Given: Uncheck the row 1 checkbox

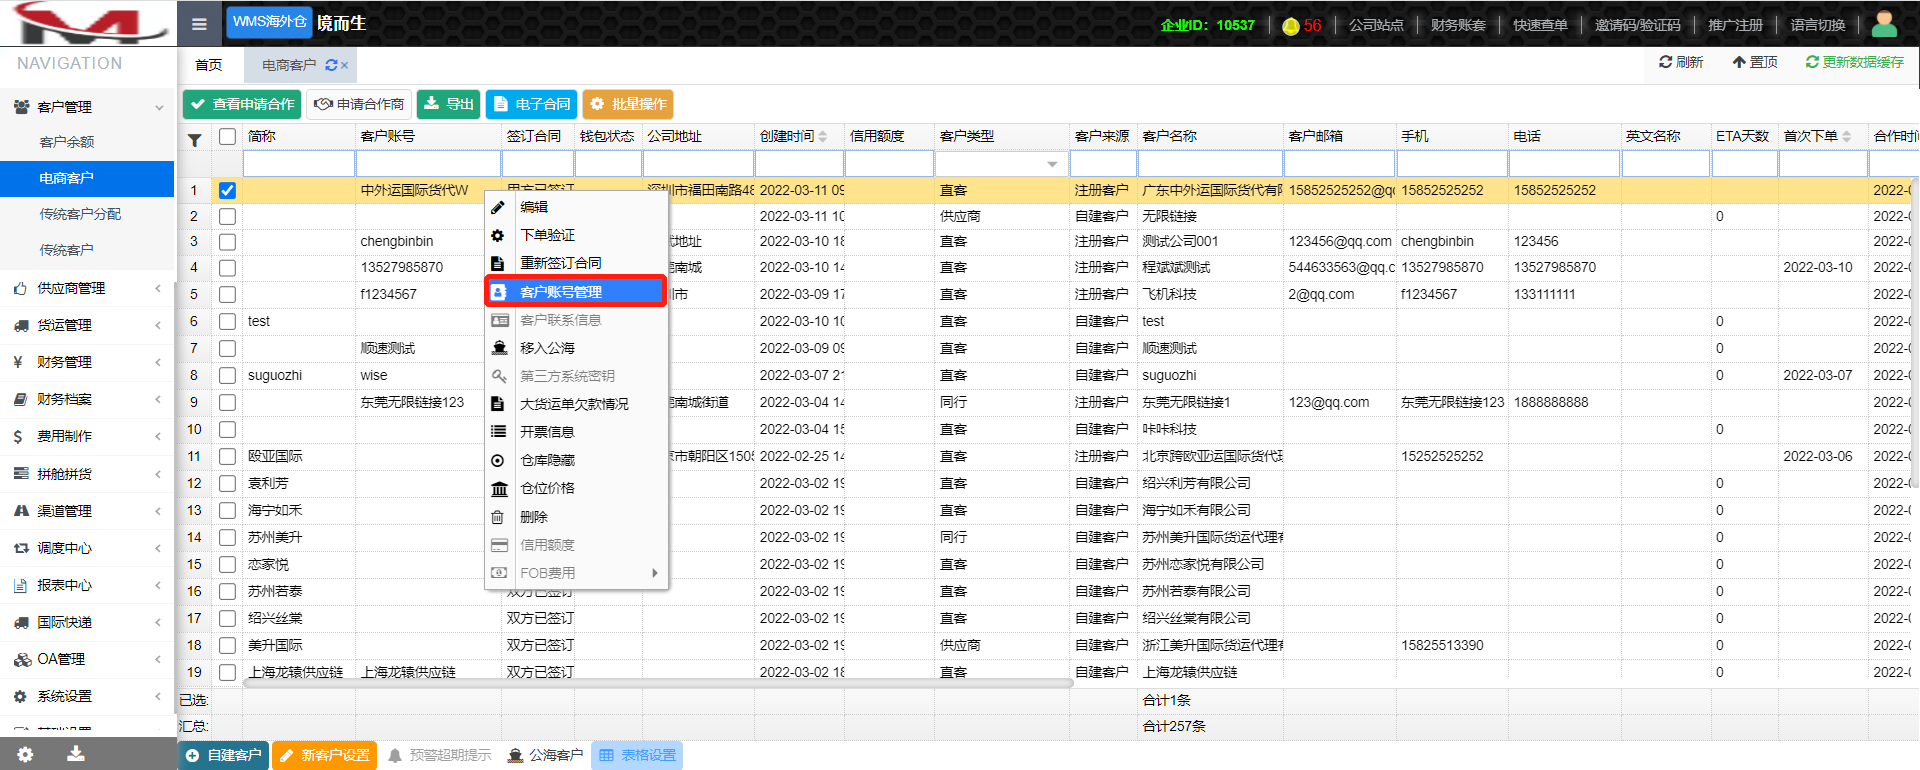Looking at the screenshot, I should pyautogui.click(x=228, y=190).
